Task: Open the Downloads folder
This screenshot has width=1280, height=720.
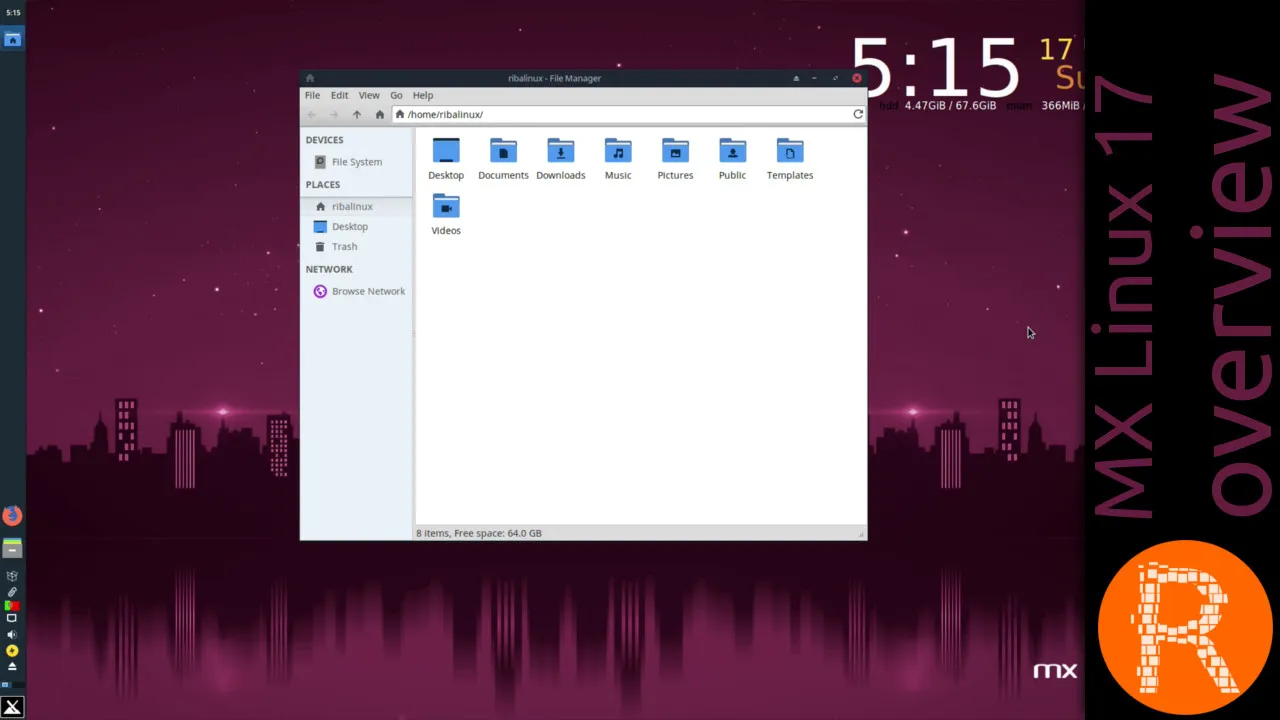Action: point(560,159)
